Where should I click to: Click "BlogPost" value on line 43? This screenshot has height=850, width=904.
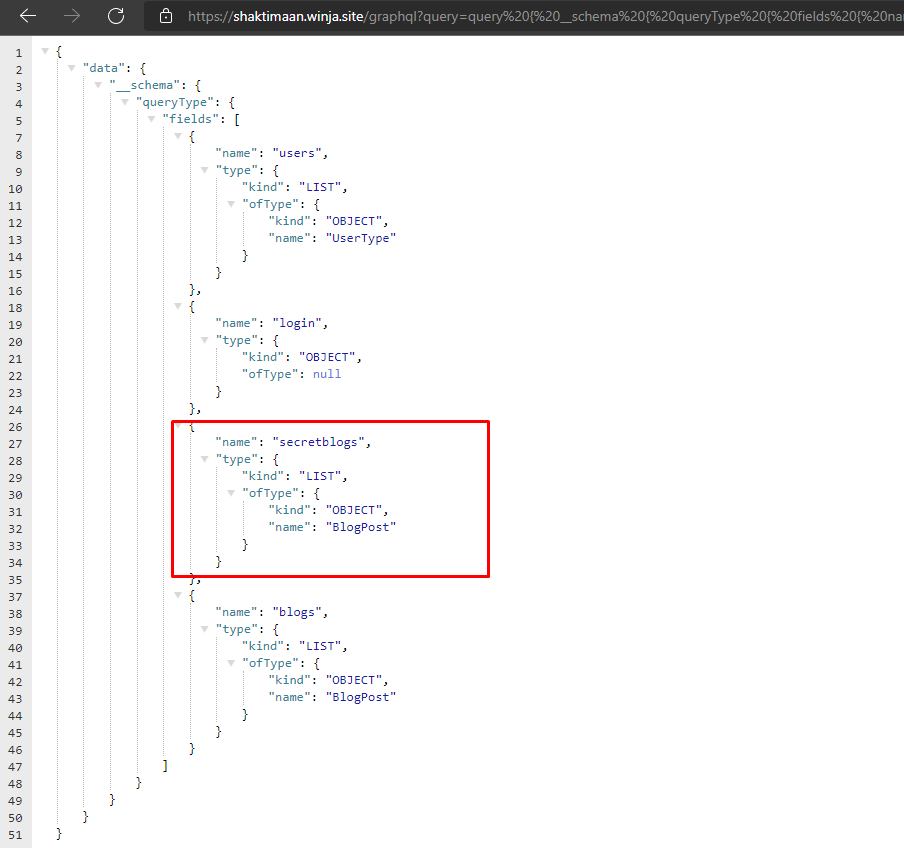[361, 697]
